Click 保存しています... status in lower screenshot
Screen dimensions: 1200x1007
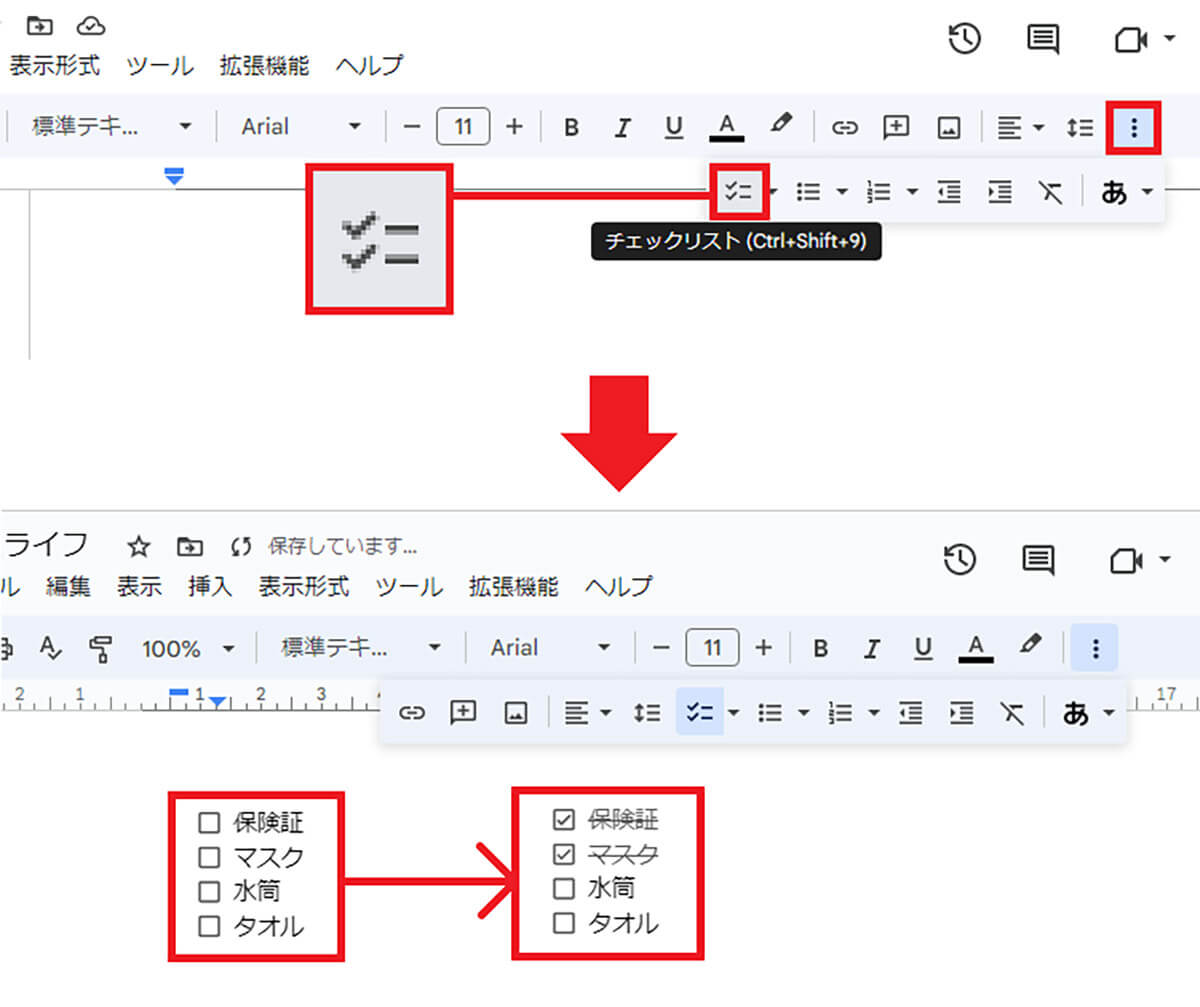(342, 546)
